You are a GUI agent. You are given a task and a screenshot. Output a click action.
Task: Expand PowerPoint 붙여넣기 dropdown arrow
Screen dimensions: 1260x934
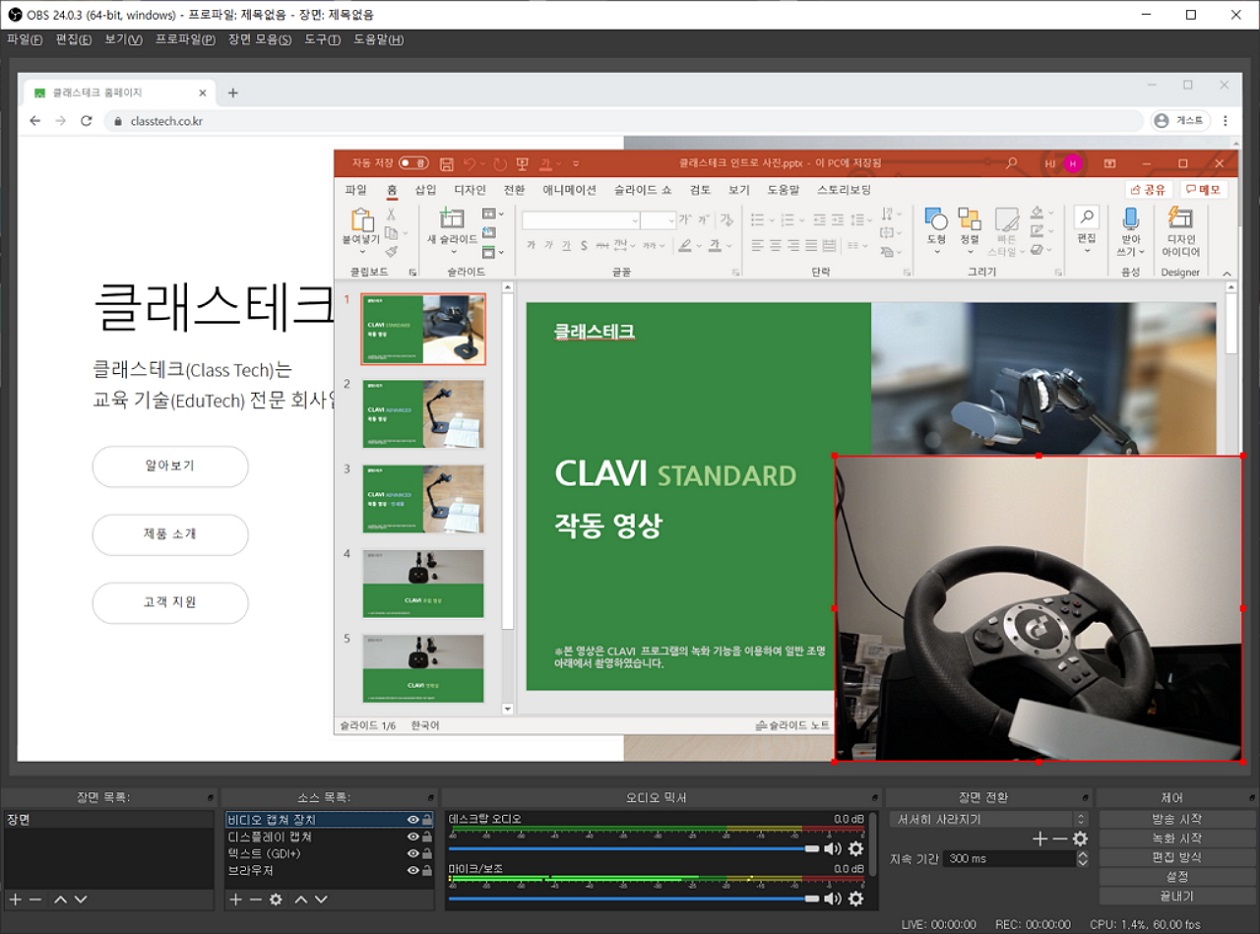(x=361, y=252)
